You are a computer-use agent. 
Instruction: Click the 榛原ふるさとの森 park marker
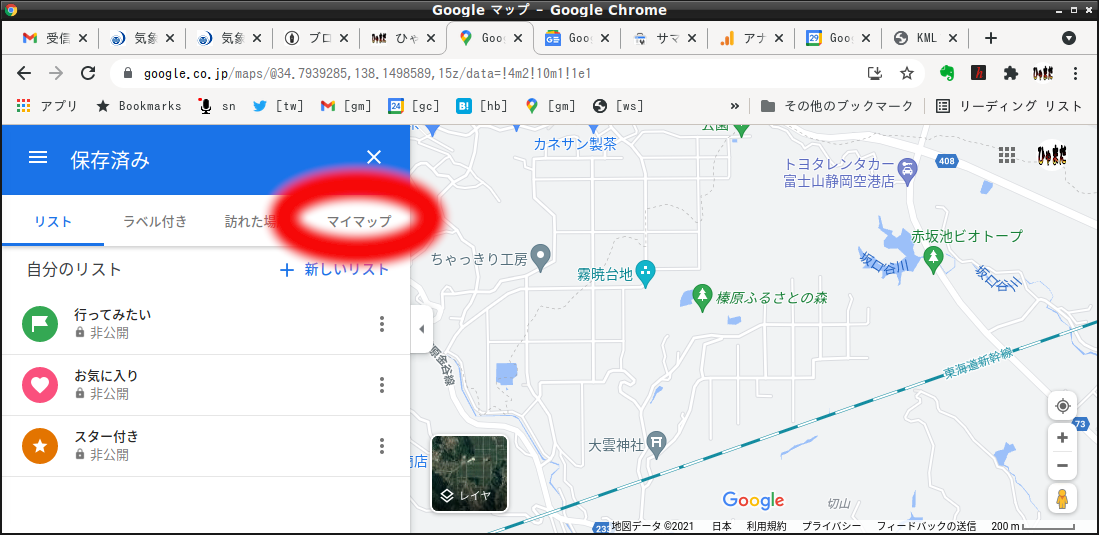pos(702,297)
